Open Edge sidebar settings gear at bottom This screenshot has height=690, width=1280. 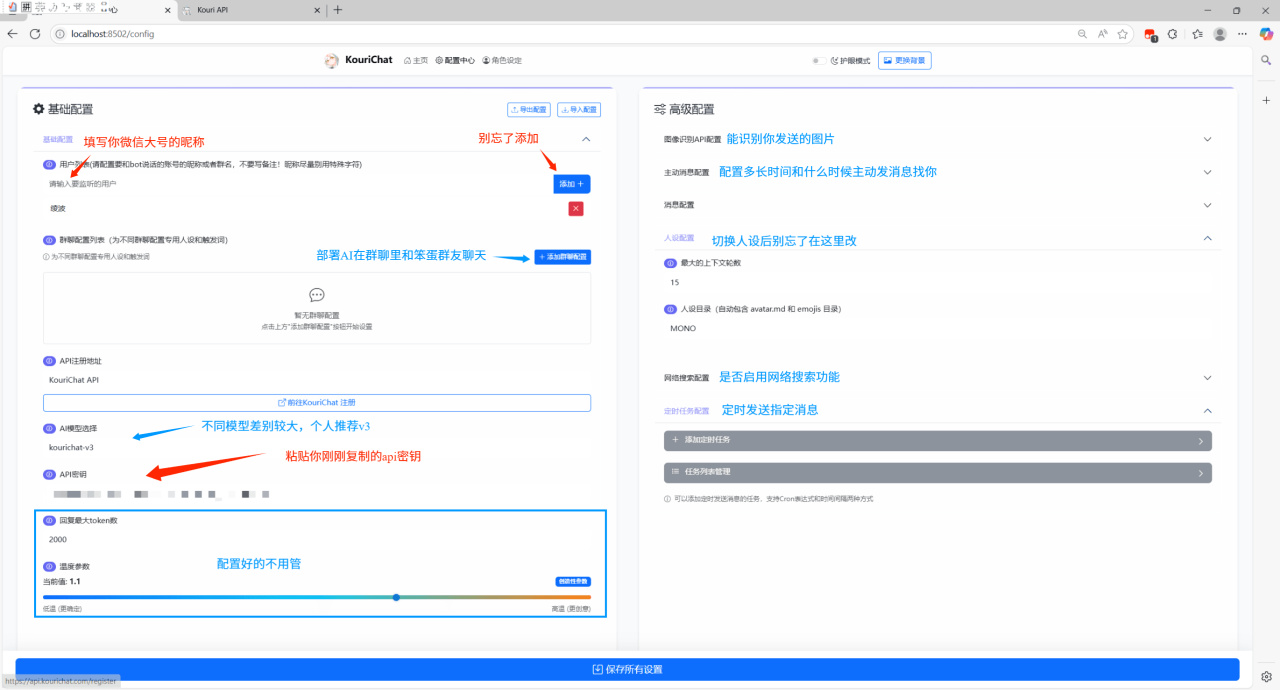pos(1267,676)
